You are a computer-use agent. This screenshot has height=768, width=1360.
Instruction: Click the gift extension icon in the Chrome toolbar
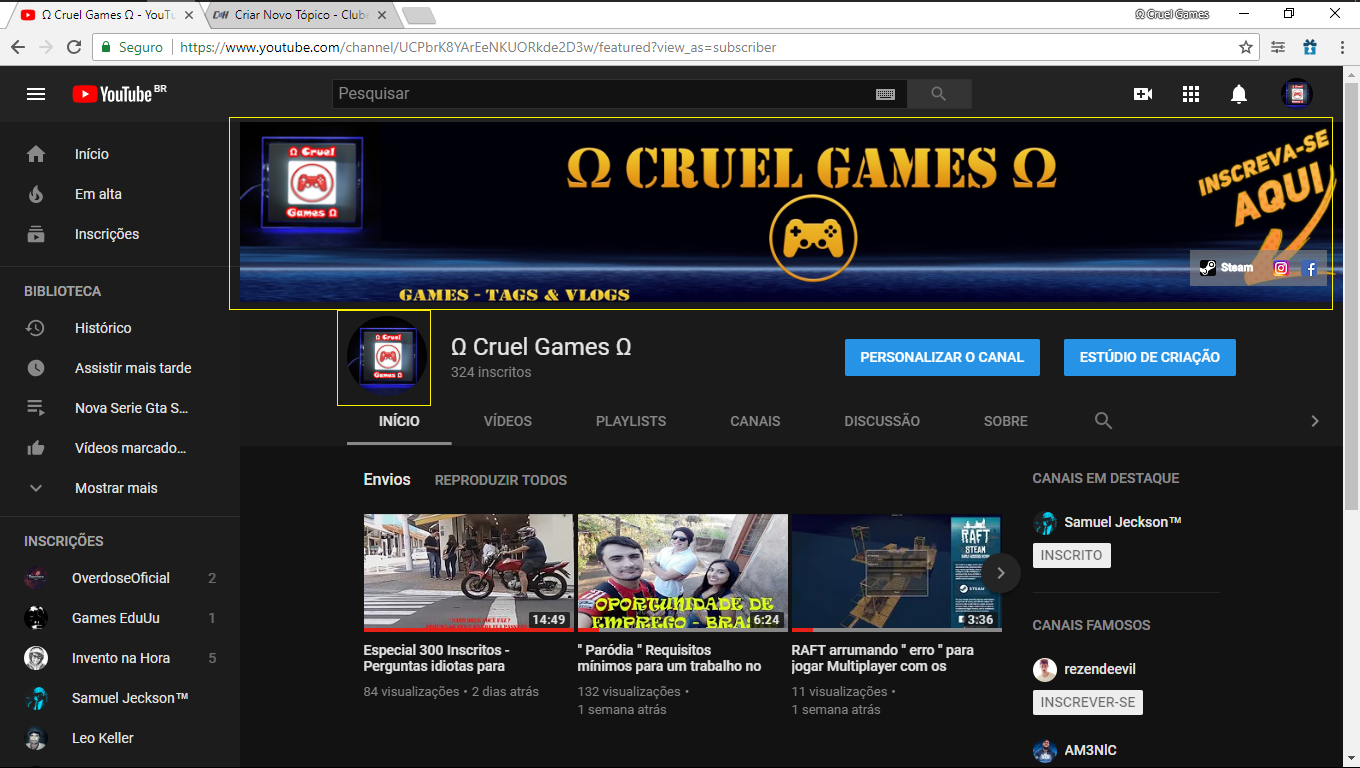pyautogui.click(x=1310, y=47)
